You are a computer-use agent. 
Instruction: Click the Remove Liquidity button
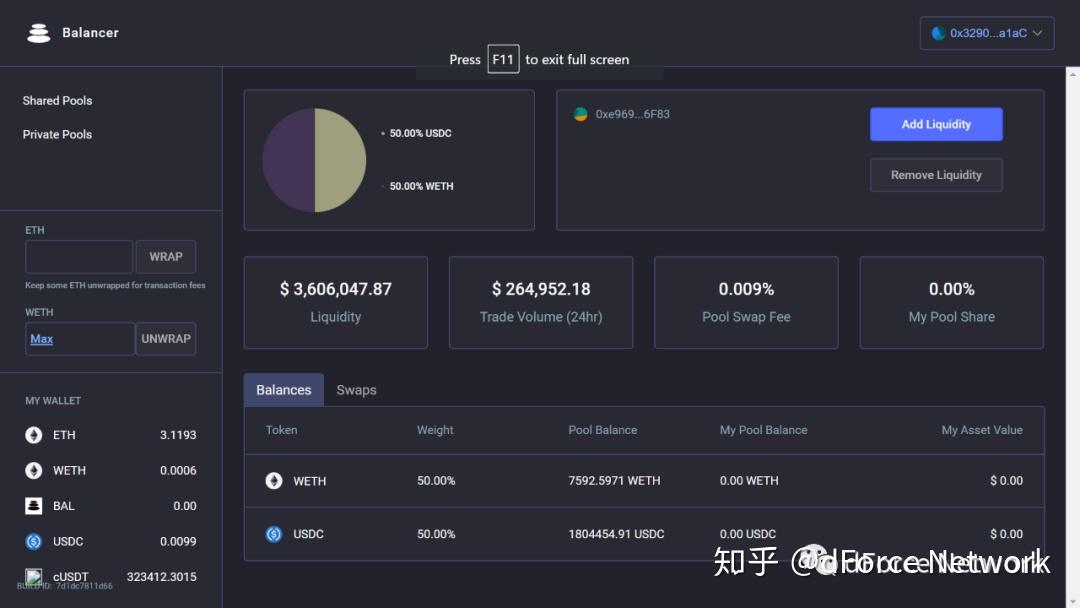pos(936,175)
